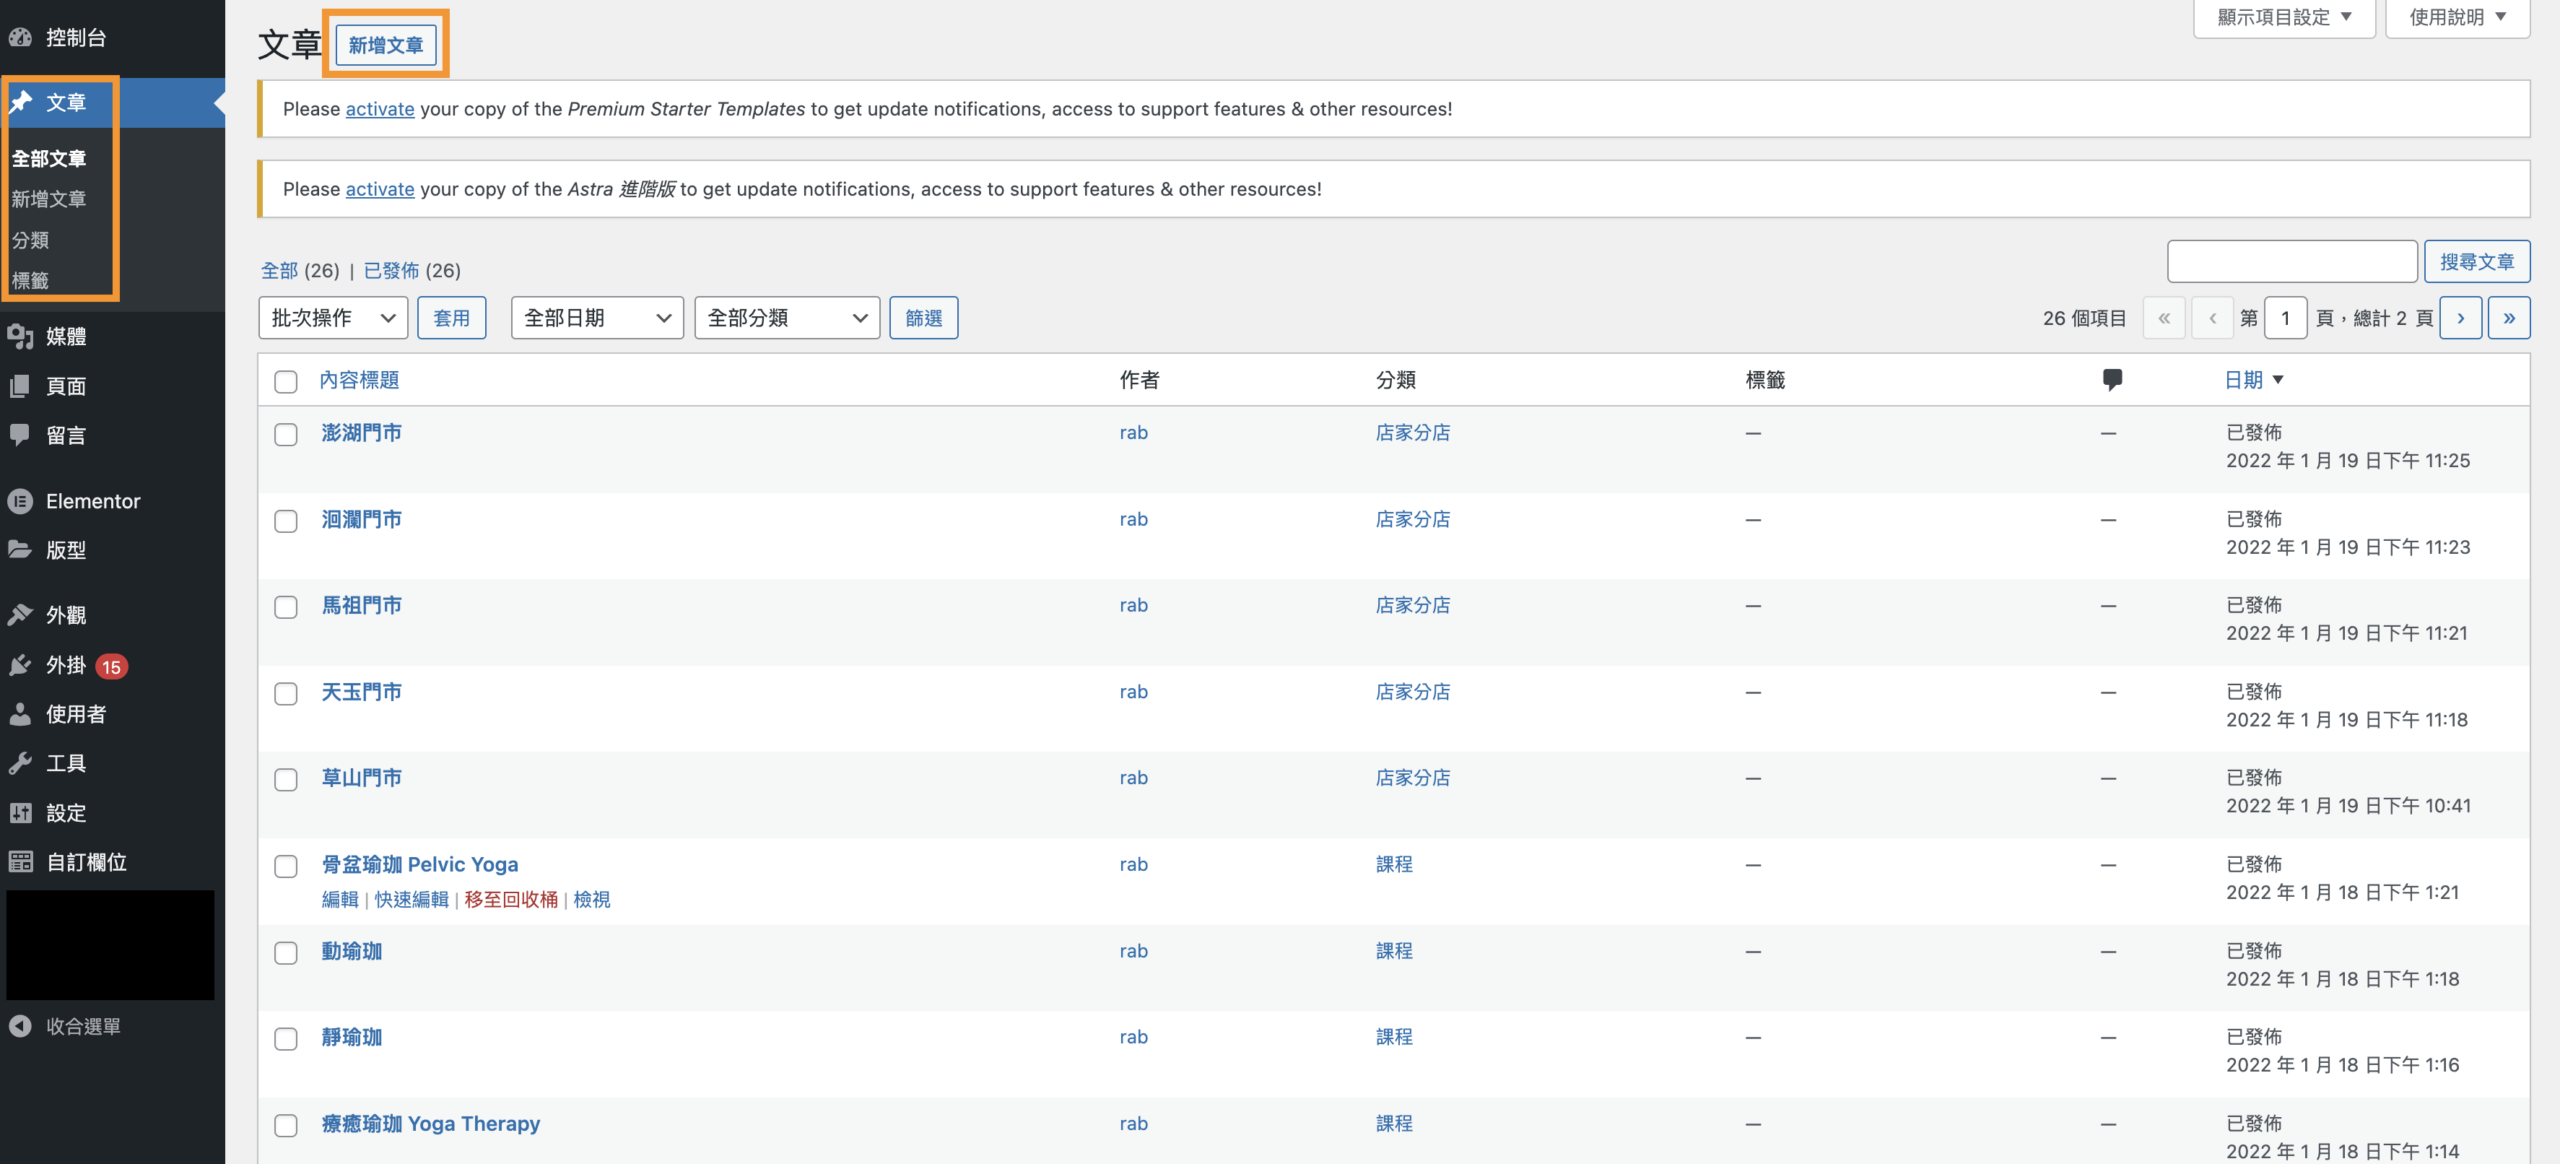Open Media library via its sidebar icon
This screenshot has width=2560, height=1164.
coord(21,337)
